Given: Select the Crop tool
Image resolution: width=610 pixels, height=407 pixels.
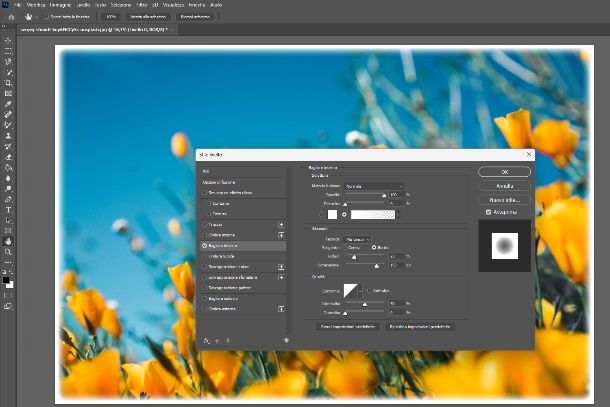Looking at the screenshot, I should pyautogui.click(x=8, y=83).
